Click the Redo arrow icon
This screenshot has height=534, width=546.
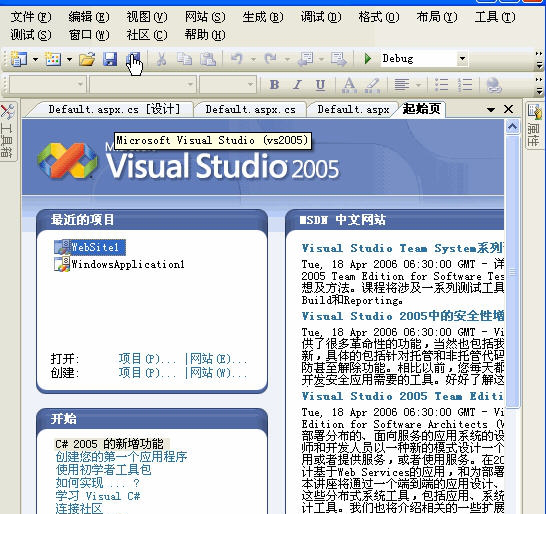(271, 58)
